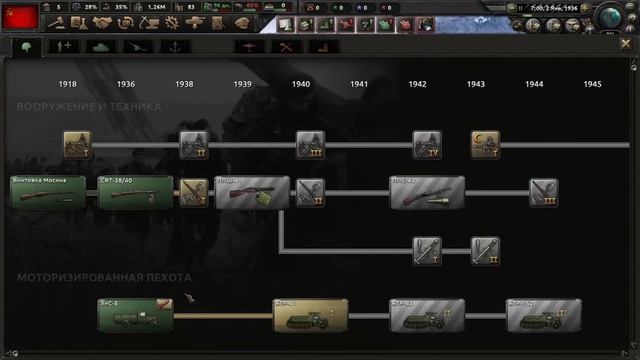Click the ВООРУЖЕНИЕ И ТЕХНИКА section heading
Image resolution: width=640 pixels, height=360 pixels.
pyautogui.click(x=89, y=107)
